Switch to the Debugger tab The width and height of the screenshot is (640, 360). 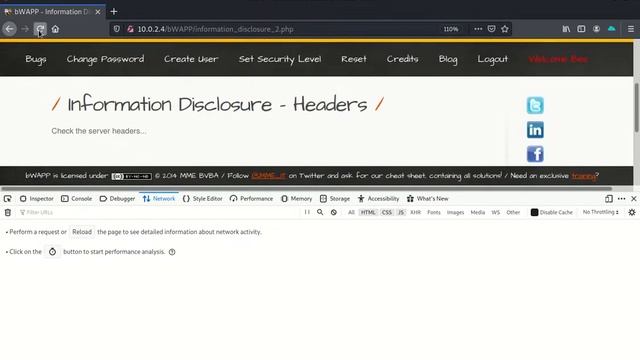click(118, 199)
